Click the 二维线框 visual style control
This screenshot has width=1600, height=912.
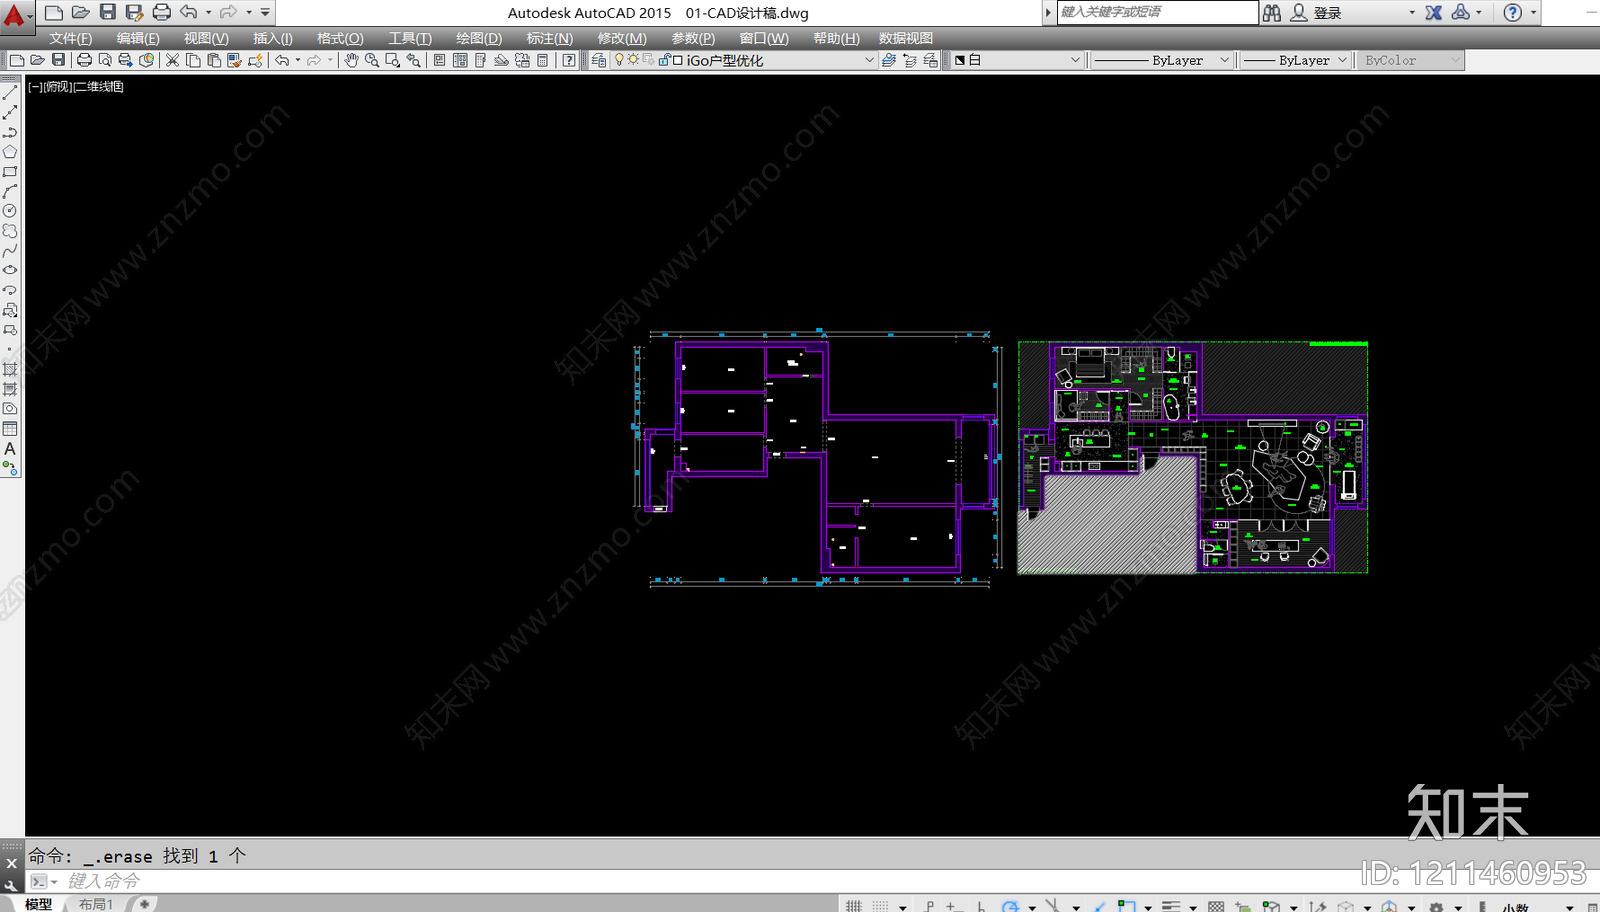pos(98,87)
